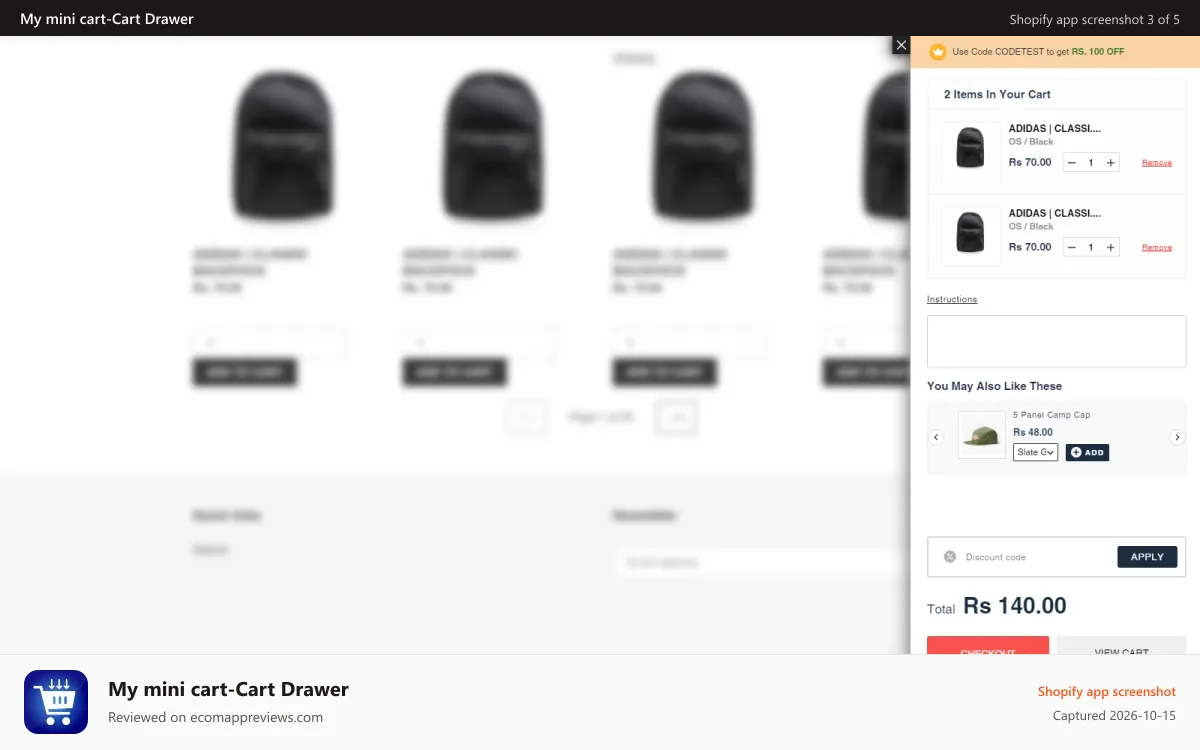The image size is (1200, 750).
Task: Remove the second ADIDAS item from the cart
Action: (x=1157, y=247)
